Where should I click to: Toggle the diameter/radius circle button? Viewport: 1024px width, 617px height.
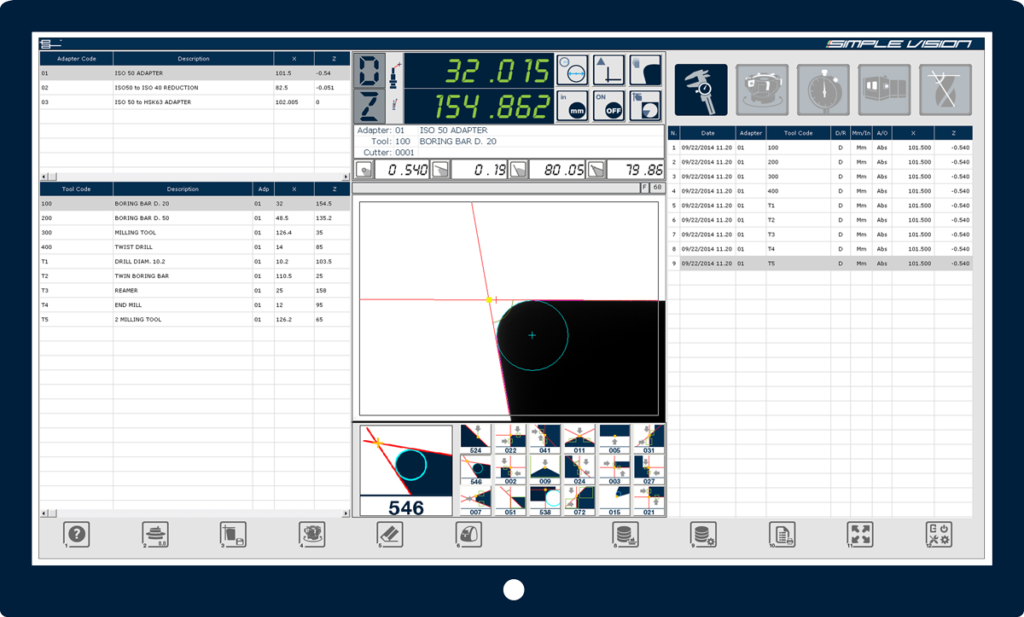572,70
